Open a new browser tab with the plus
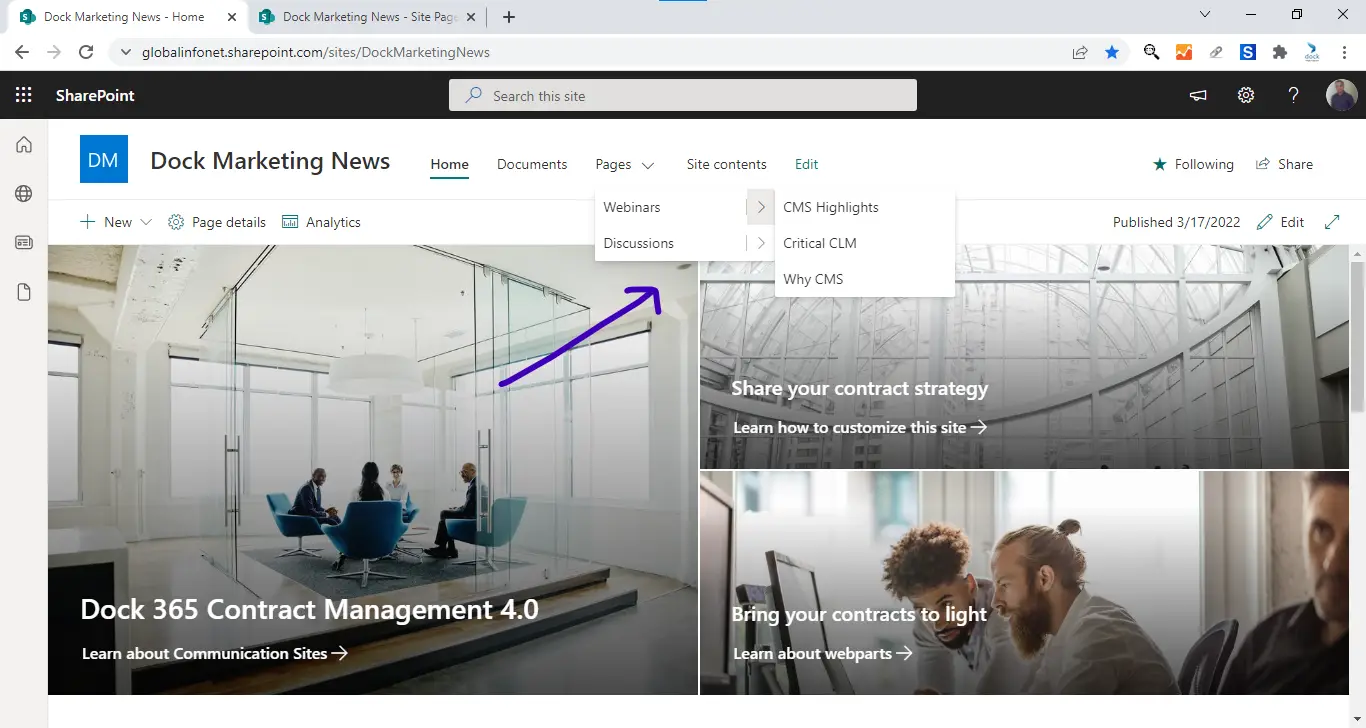Screen dimensions: 1366x728 click(x=509, y=17)
